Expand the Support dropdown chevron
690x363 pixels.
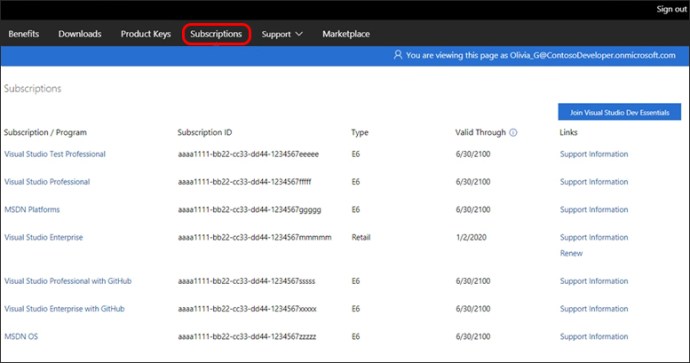click(x=299, y=34)
